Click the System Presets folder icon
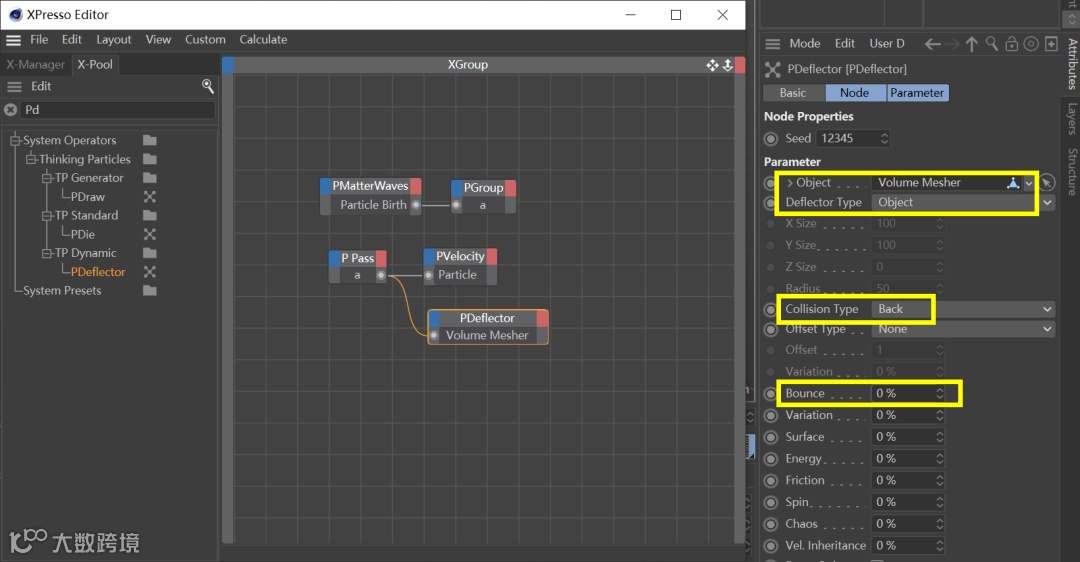 tap(149, 291)
